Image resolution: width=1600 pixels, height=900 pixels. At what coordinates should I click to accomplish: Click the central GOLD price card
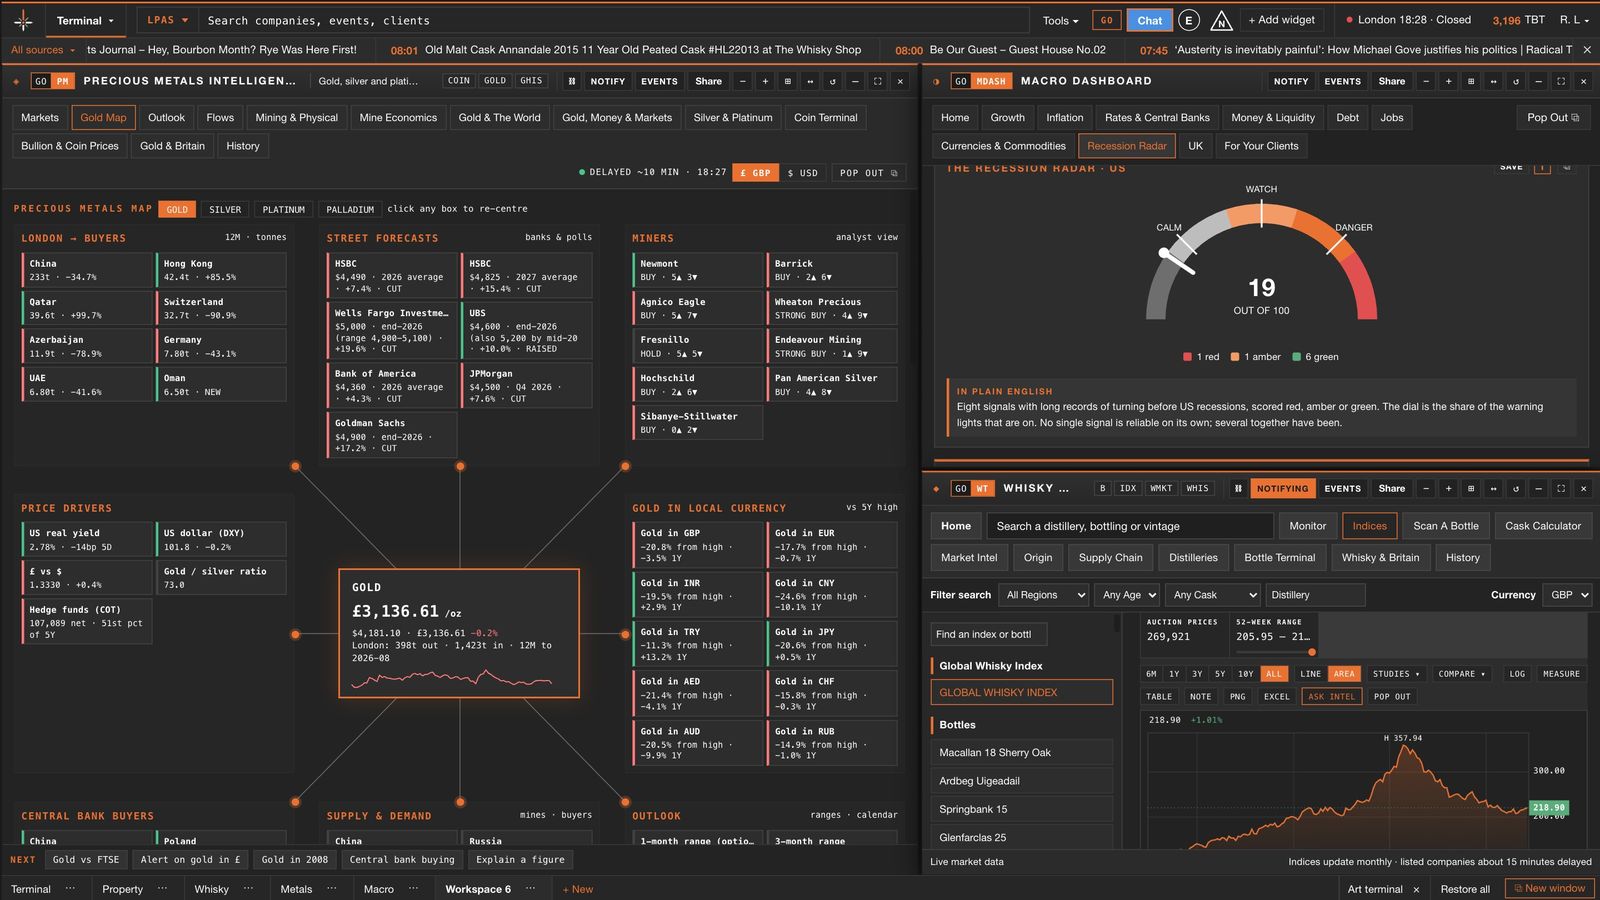pyautogui.click(x=459, y=633)
